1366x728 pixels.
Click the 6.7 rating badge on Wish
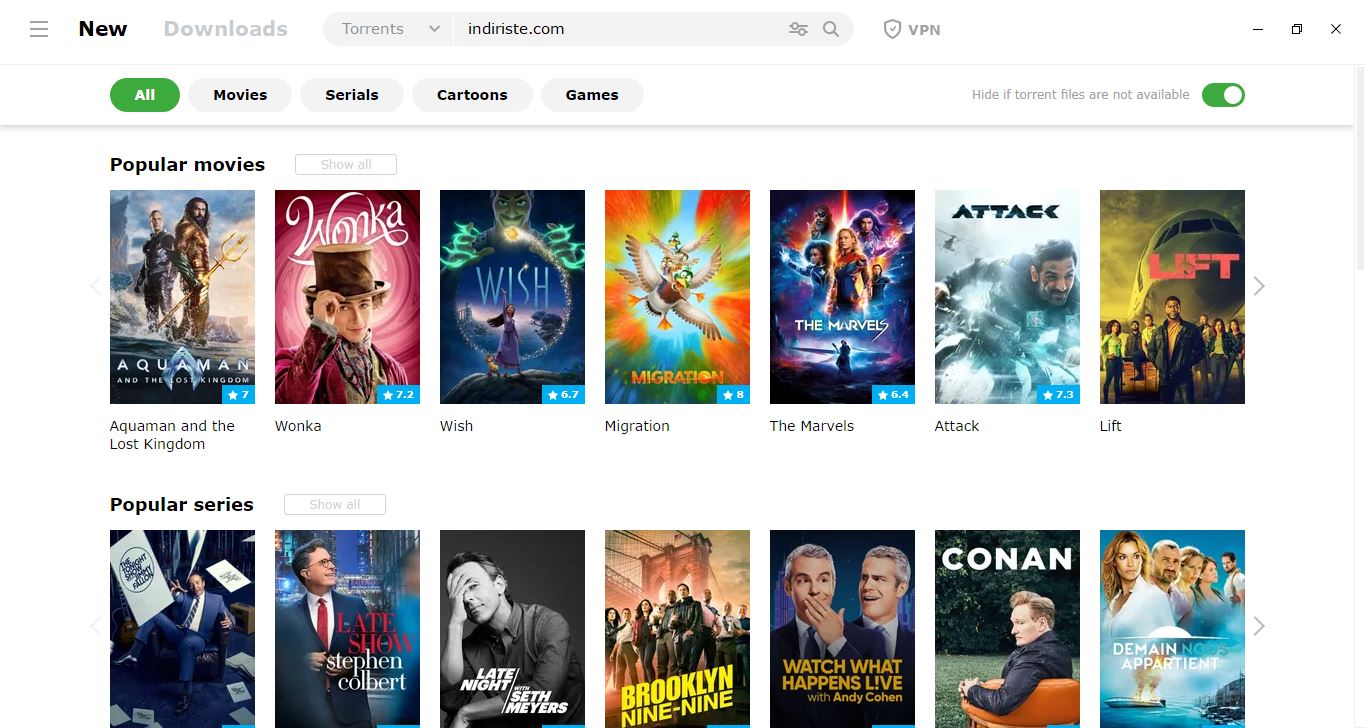564,395
